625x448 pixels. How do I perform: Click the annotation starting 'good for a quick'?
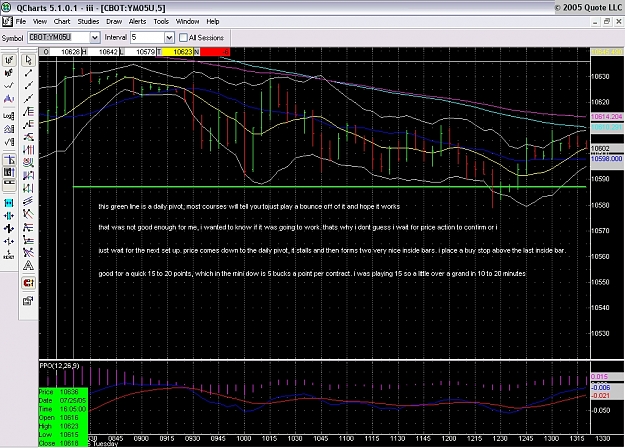312,273
